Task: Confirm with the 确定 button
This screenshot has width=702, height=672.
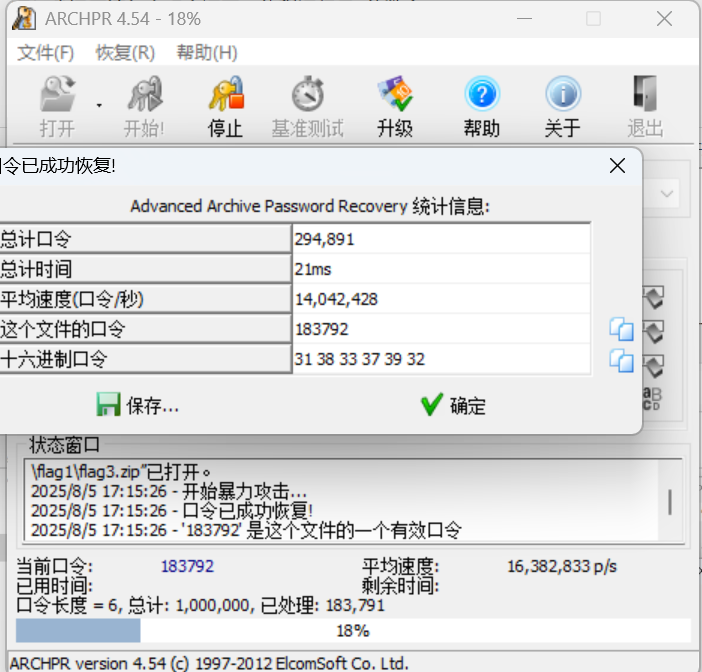Action: (454, 405)
